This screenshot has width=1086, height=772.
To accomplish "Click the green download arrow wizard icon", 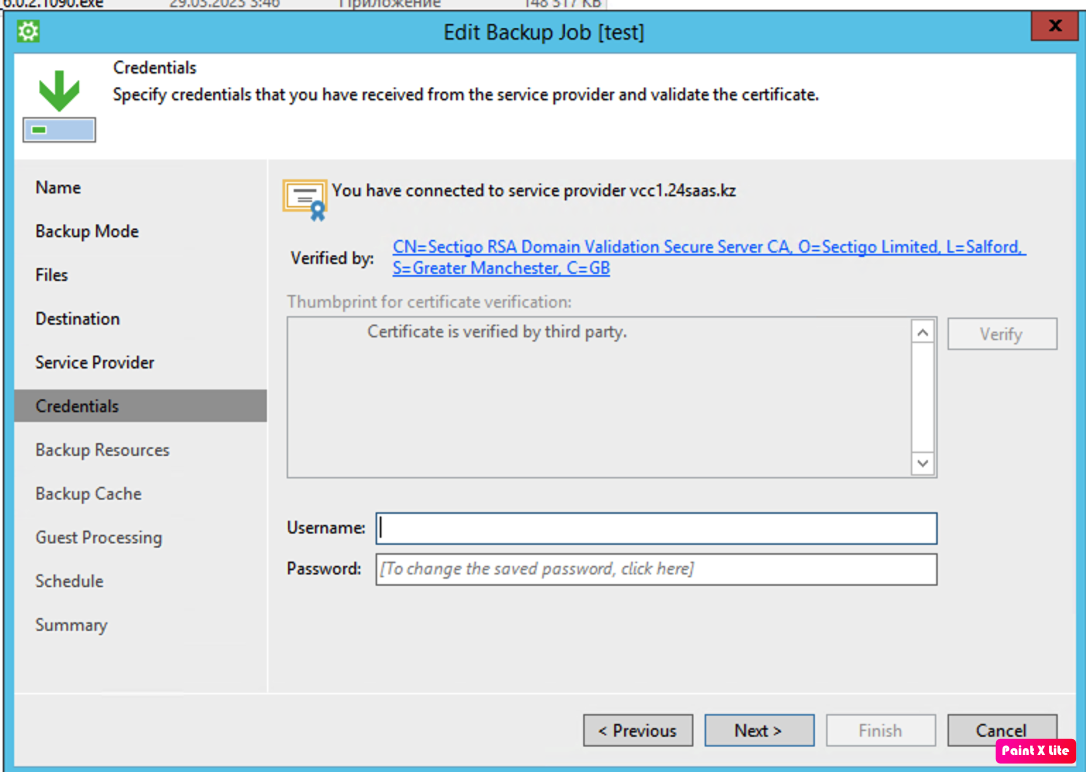I will [x=59, y=106].
